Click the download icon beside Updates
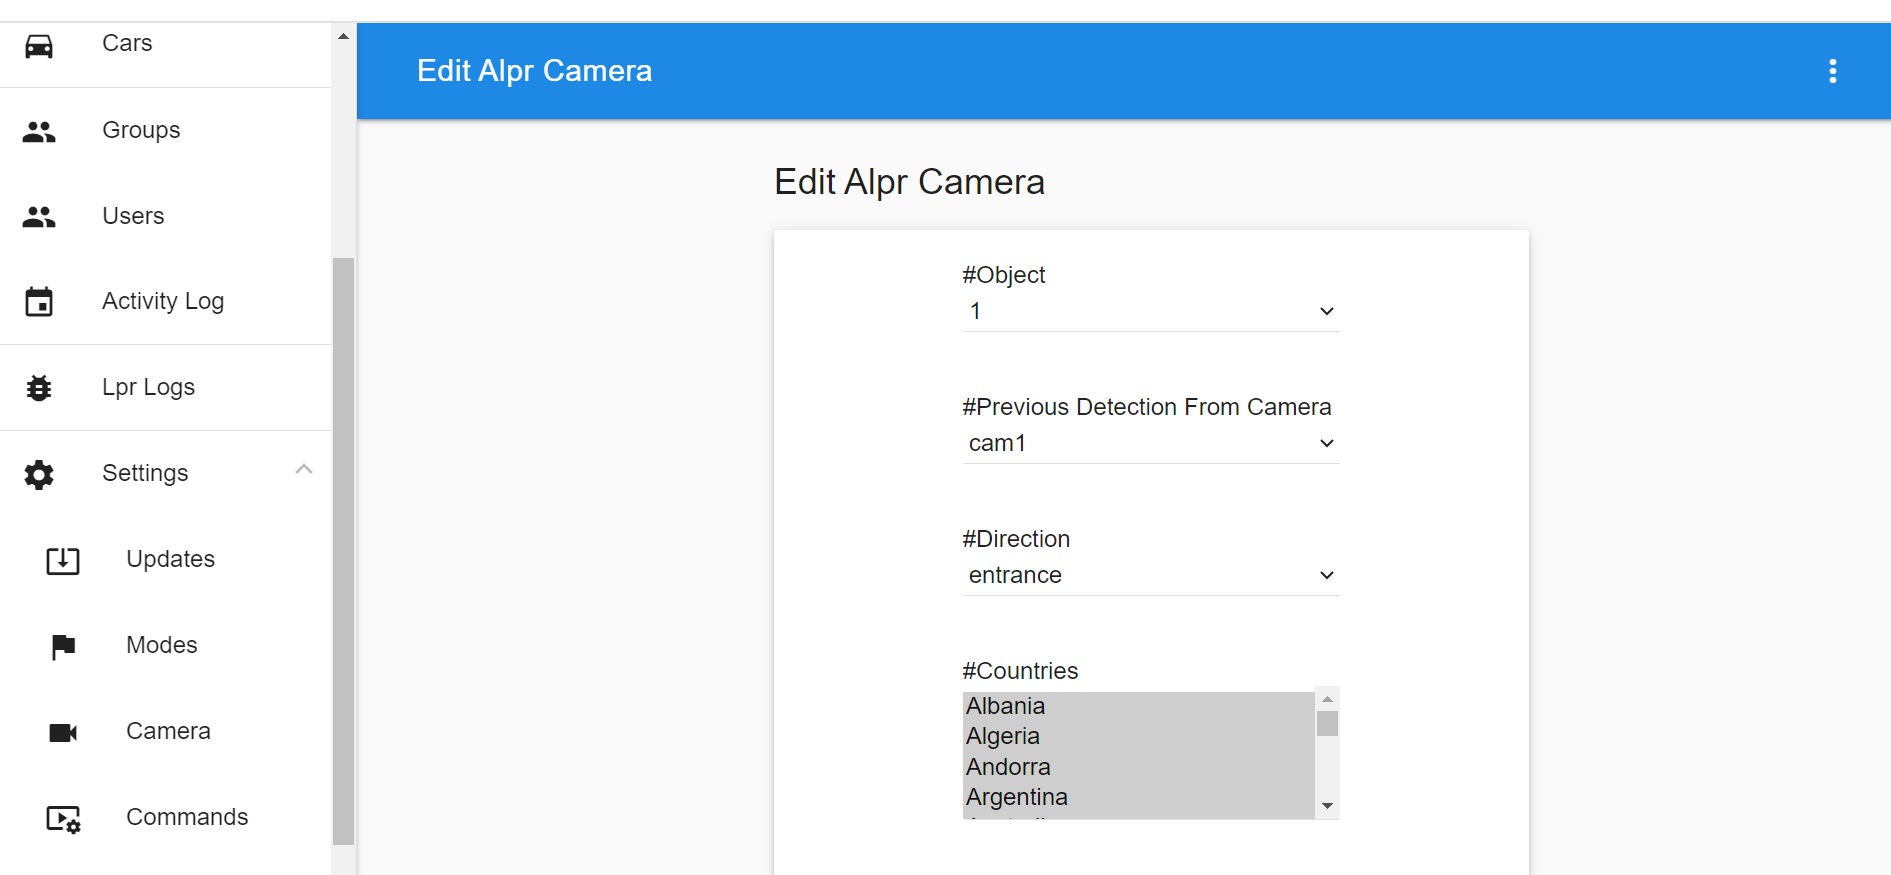The height and width of the screenshot is (875, 1891). 63,560
